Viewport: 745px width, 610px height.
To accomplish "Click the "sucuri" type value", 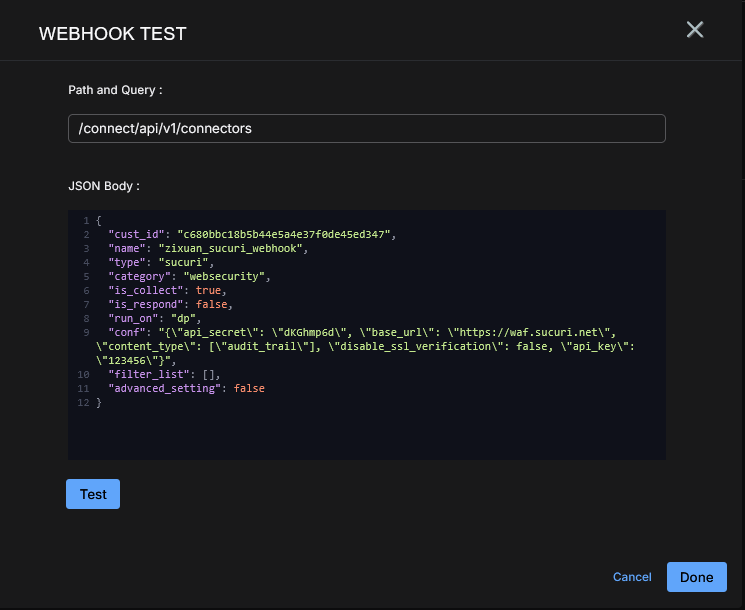I will [183, 262].
